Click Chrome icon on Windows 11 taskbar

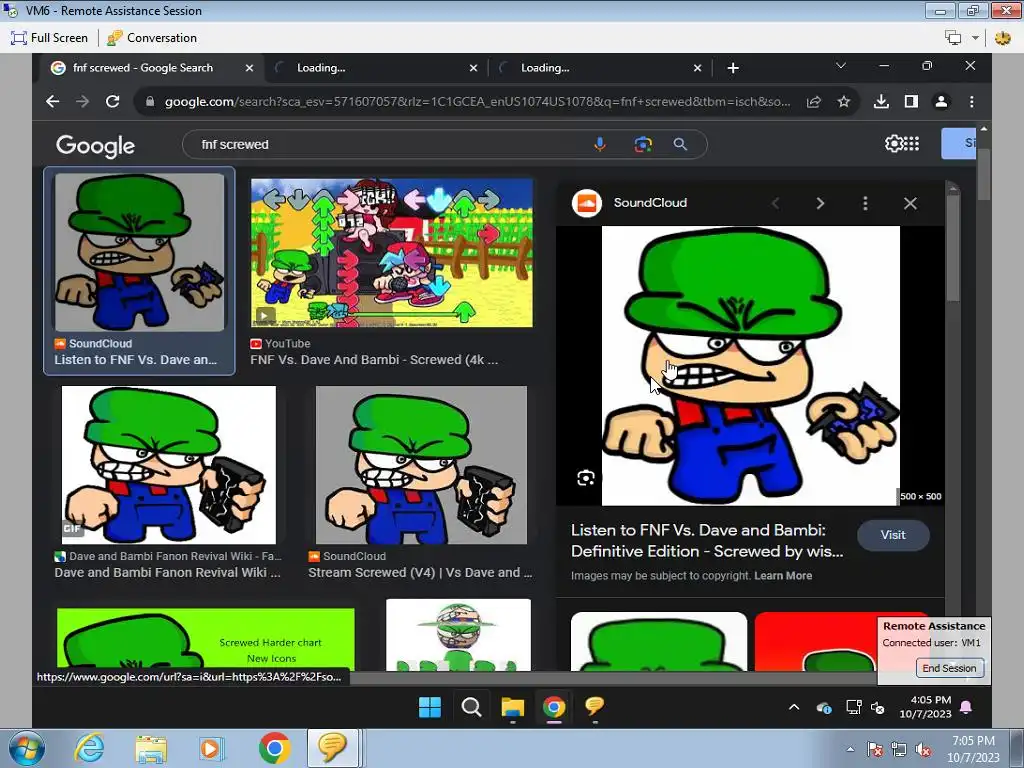[x=554, y=707]
